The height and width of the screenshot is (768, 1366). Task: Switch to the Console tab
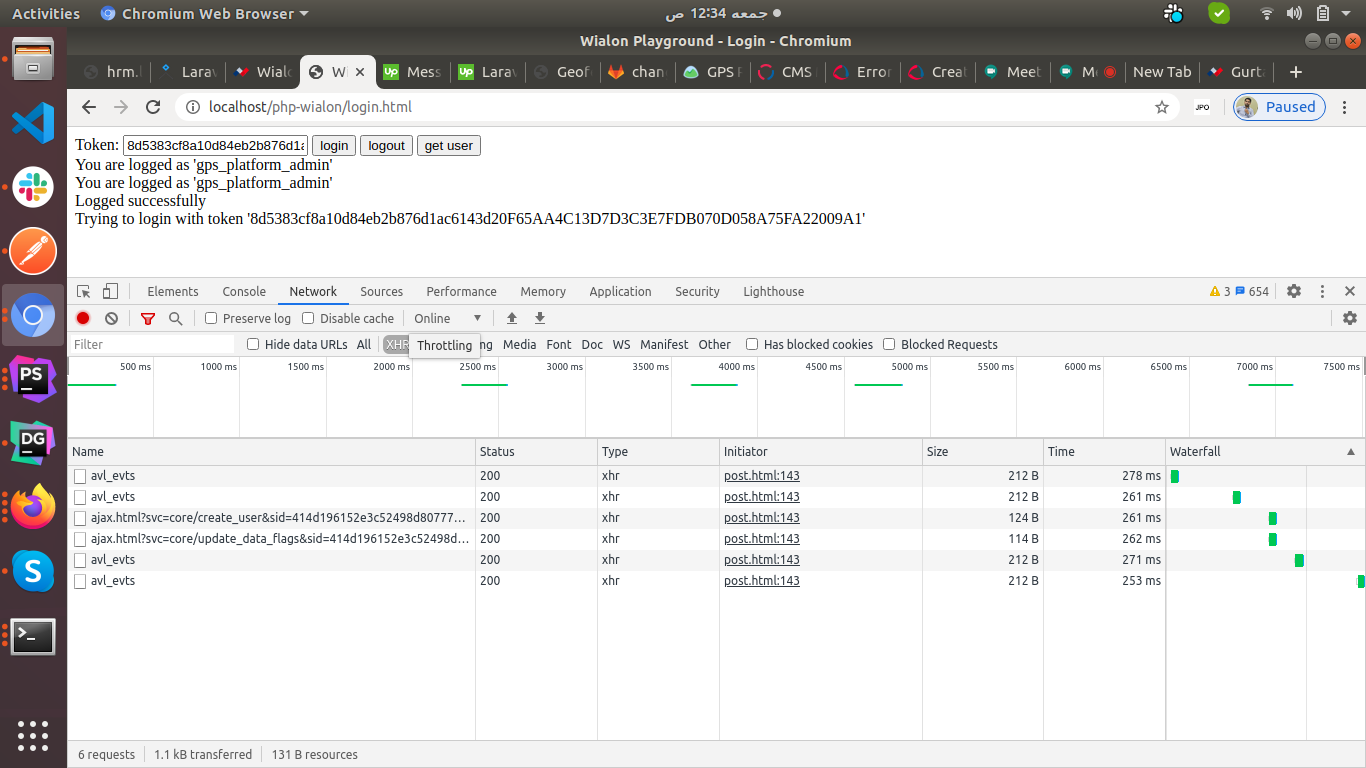(244, 291)
